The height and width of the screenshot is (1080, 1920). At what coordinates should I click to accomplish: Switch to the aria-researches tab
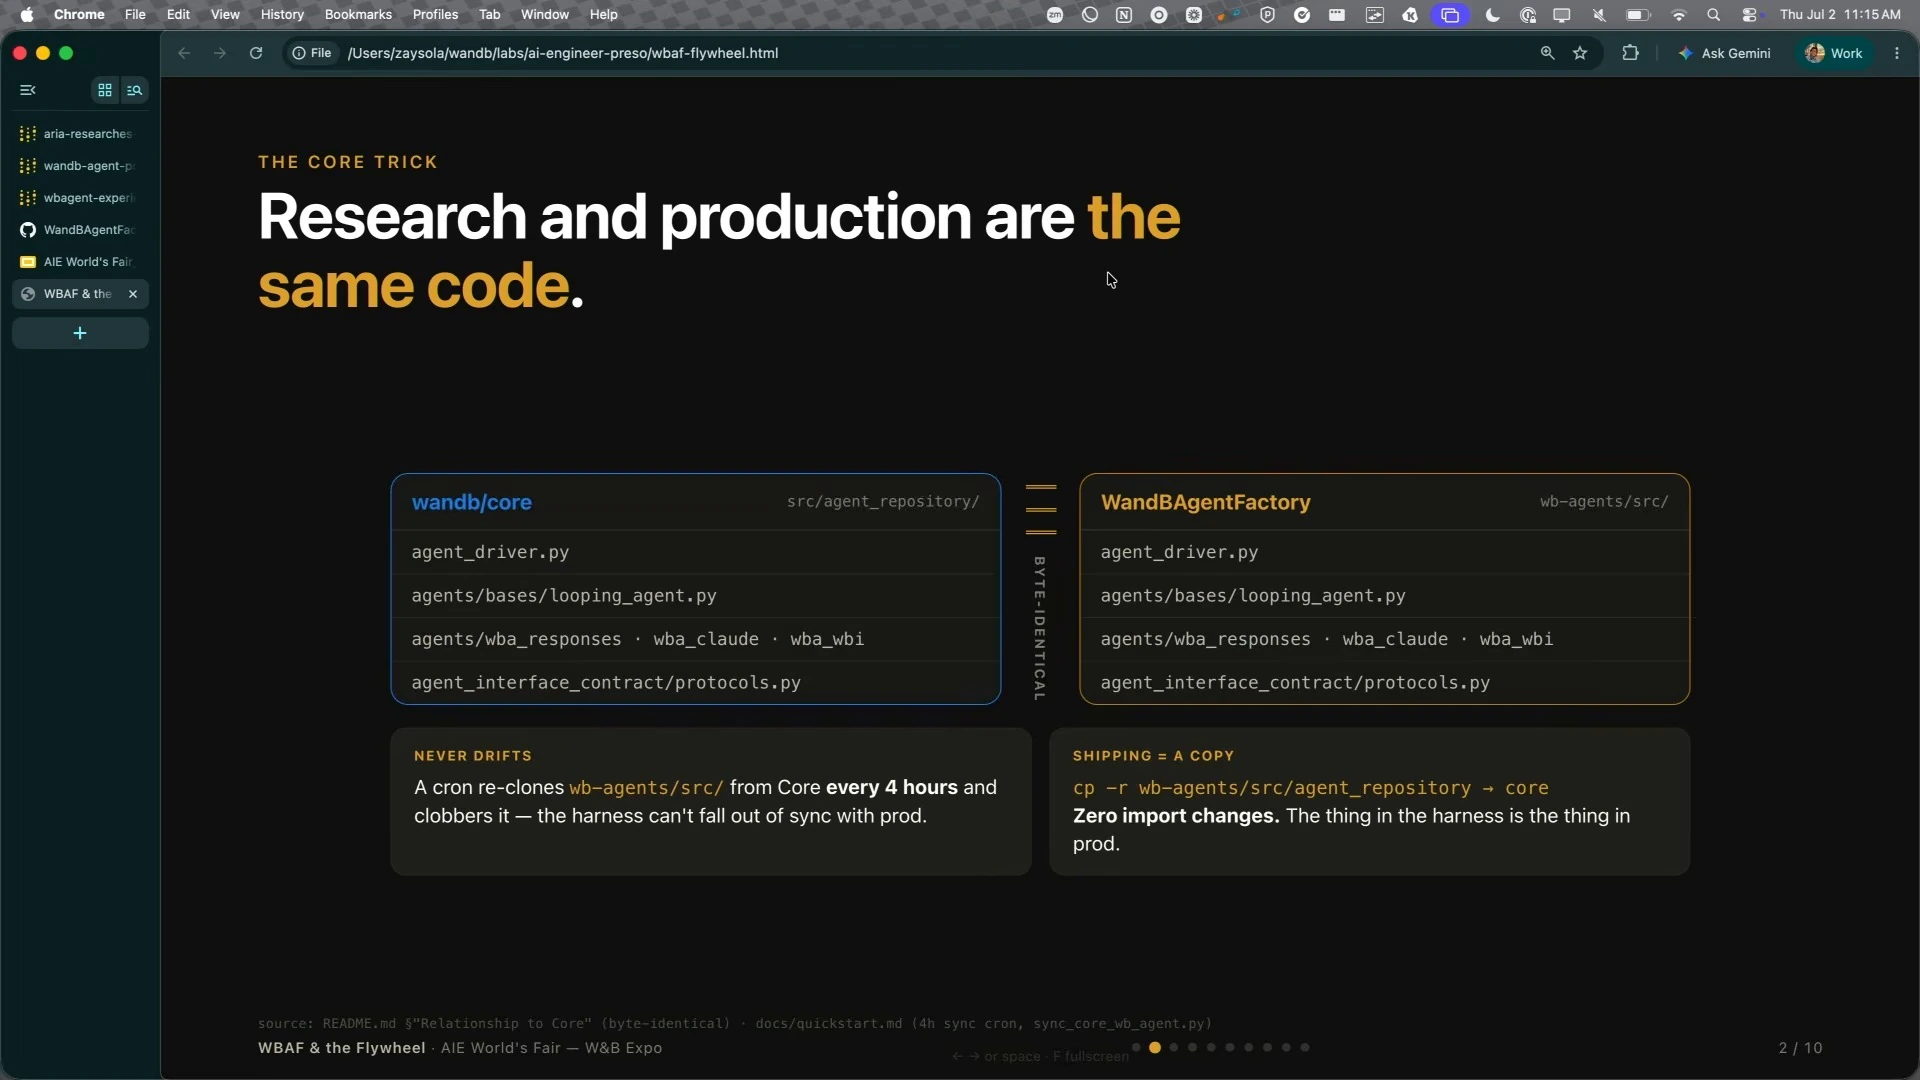point(80,134)
